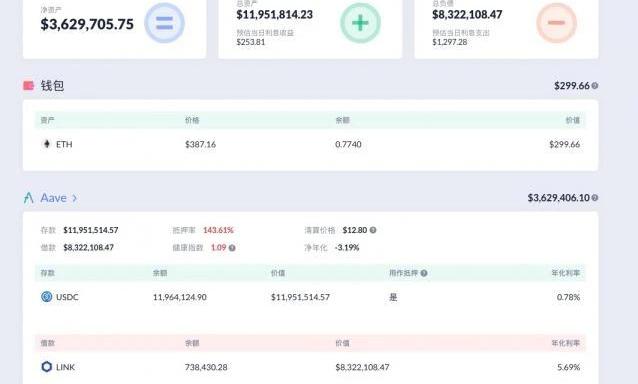Click the blue equals net assets icon
The height and width of the screenshot is (384, 638).
[164, 23]
